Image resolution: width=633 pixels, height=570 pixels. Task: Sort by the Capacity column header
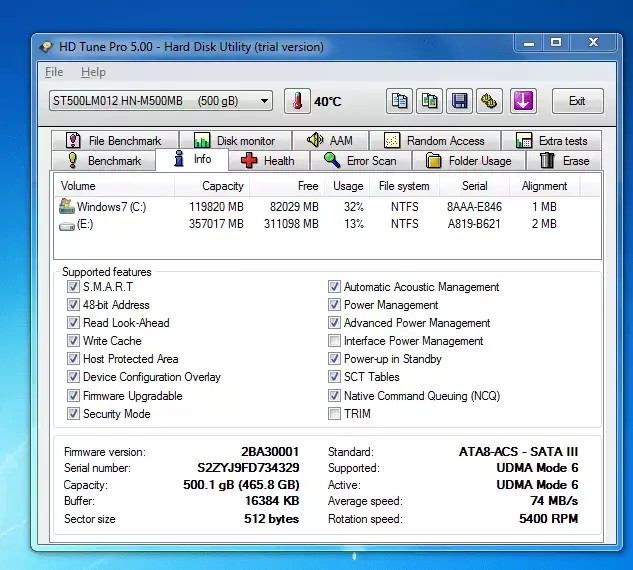point(212,186)
